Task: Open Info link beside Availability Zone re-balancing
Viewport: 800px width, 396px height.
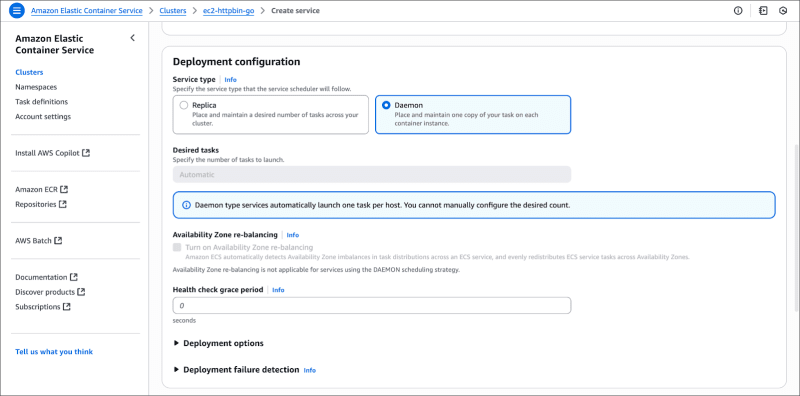Action: pyautogui.click(x=293, y=235)
